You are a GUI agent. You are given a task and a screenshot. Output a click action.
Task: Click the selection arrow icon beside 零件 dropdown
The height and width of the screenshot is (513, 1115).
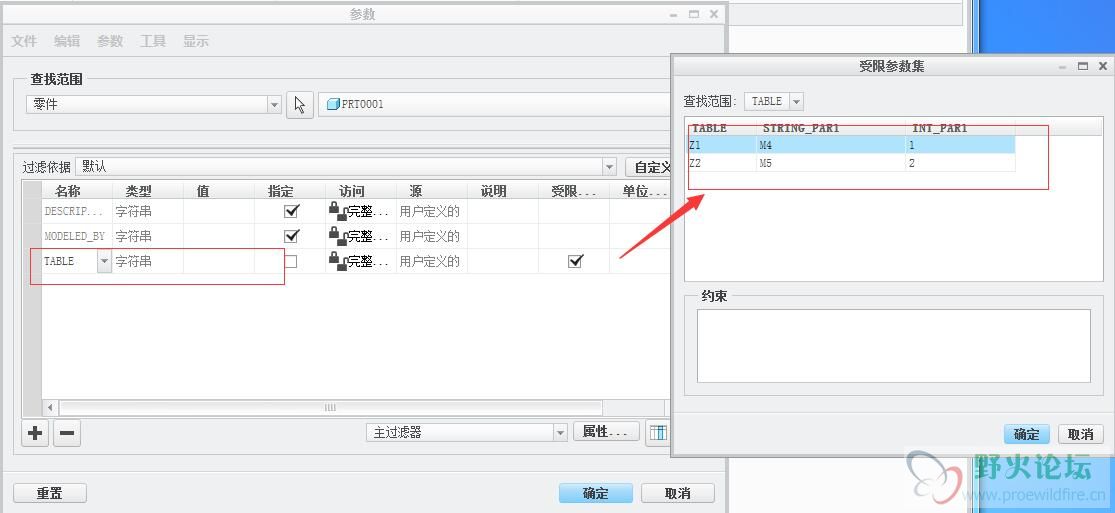coord(299,105)
